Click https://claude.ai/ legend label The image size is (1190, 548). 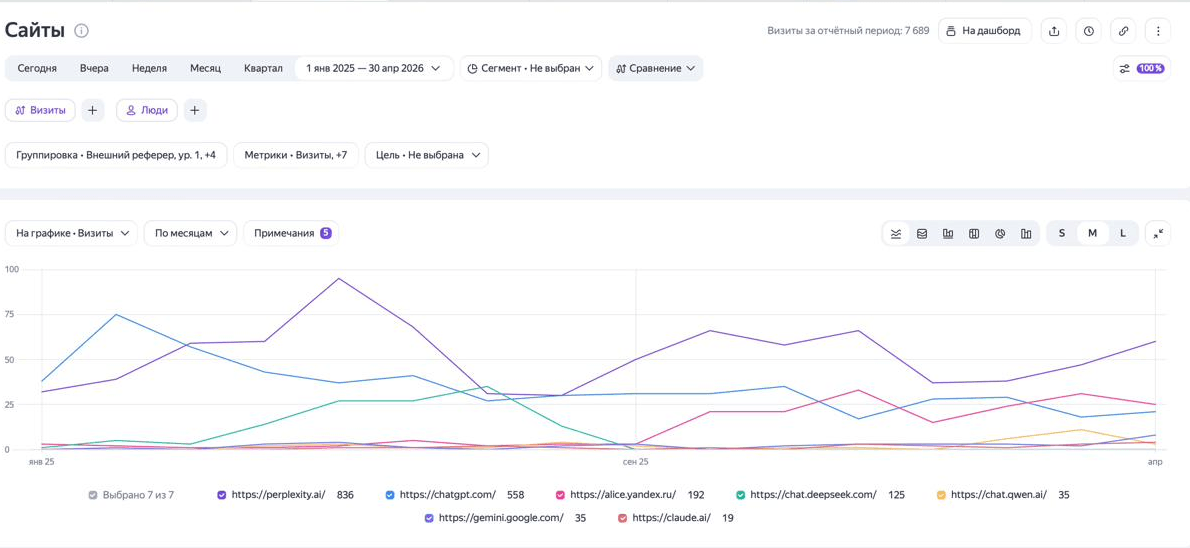[672, 518]
